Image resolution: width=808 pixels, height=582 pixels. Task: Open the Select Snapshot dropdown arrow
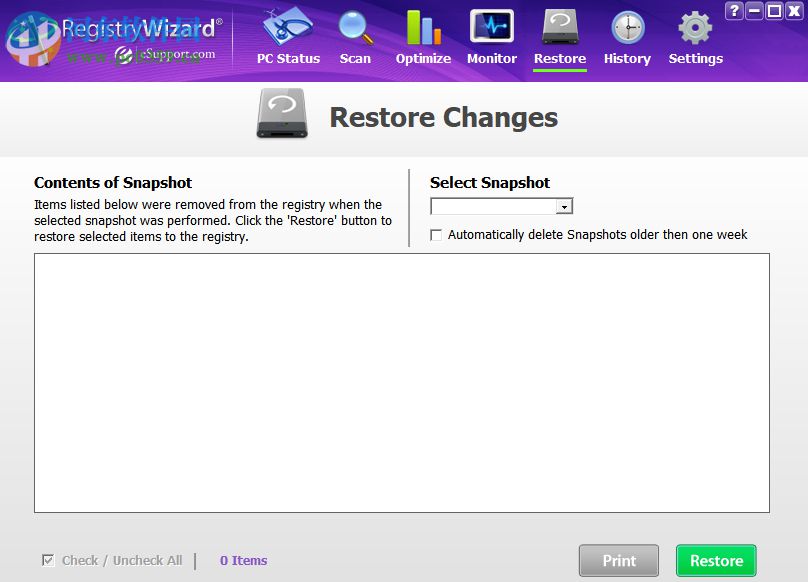(565, 206)
